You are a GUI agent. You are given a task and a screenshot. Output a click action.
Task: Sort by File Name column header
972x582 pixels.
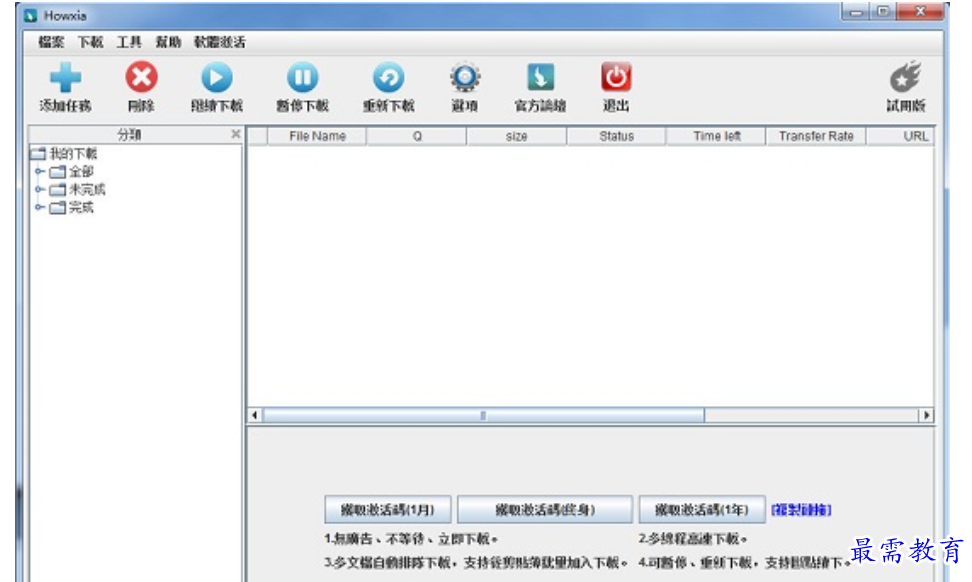317,136
